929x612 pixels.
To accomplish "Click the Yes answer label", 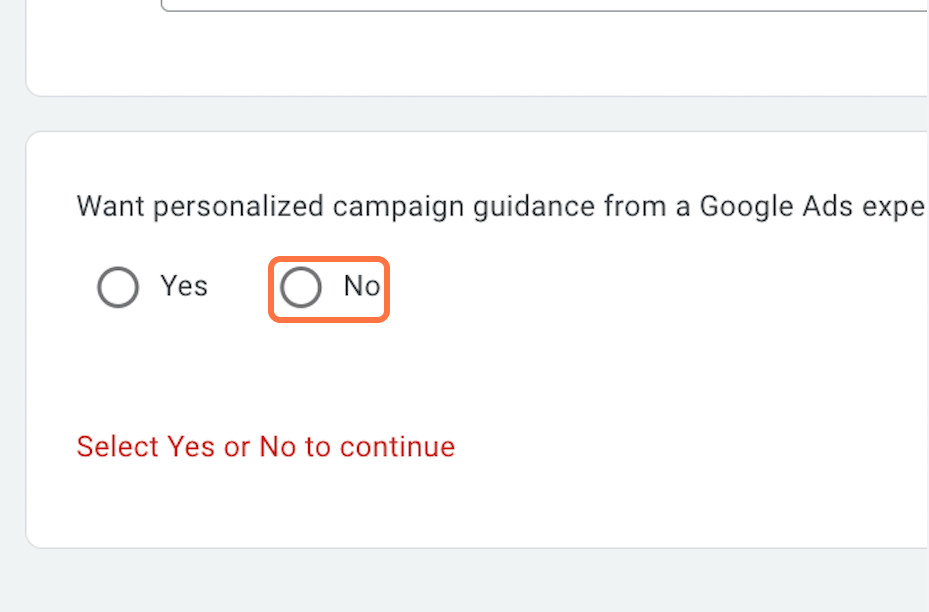I will (183, 287).
